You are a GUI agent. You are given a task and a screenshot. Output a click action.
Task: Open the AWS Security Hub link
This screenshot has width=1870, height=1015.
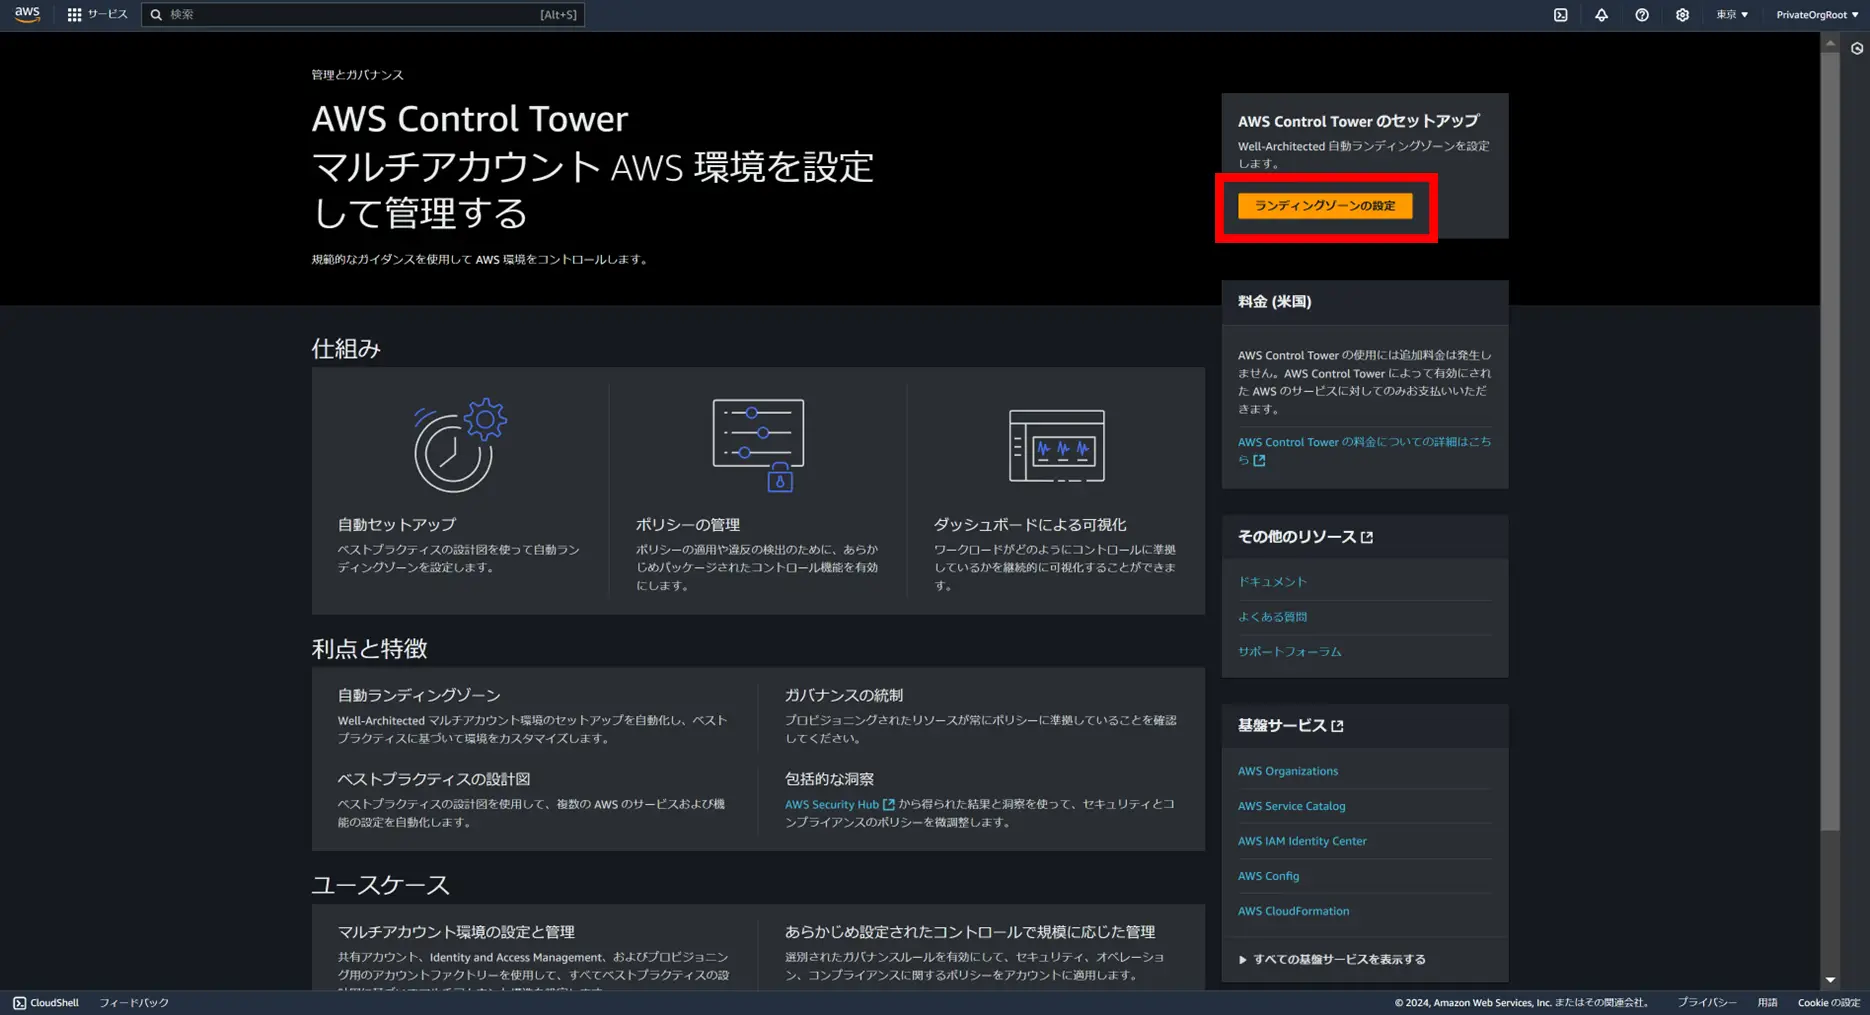pyautogui.click(x=831, y=805)
